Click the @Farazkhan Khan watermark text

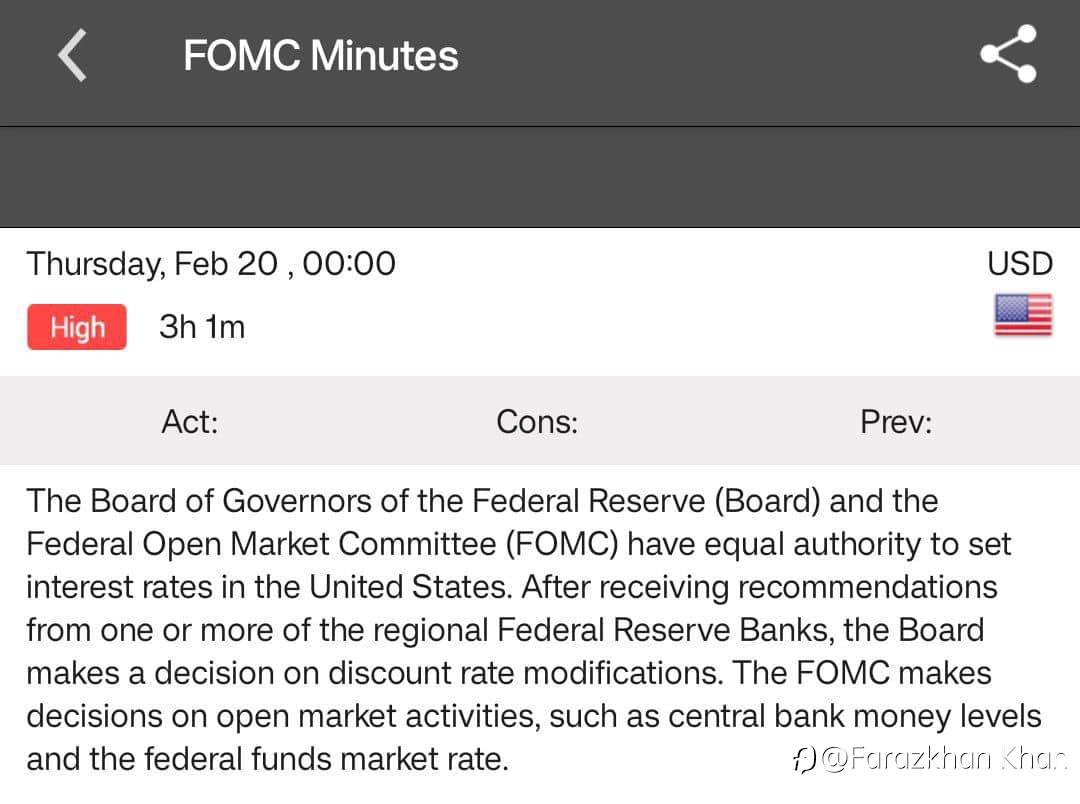tap(943, 760)
